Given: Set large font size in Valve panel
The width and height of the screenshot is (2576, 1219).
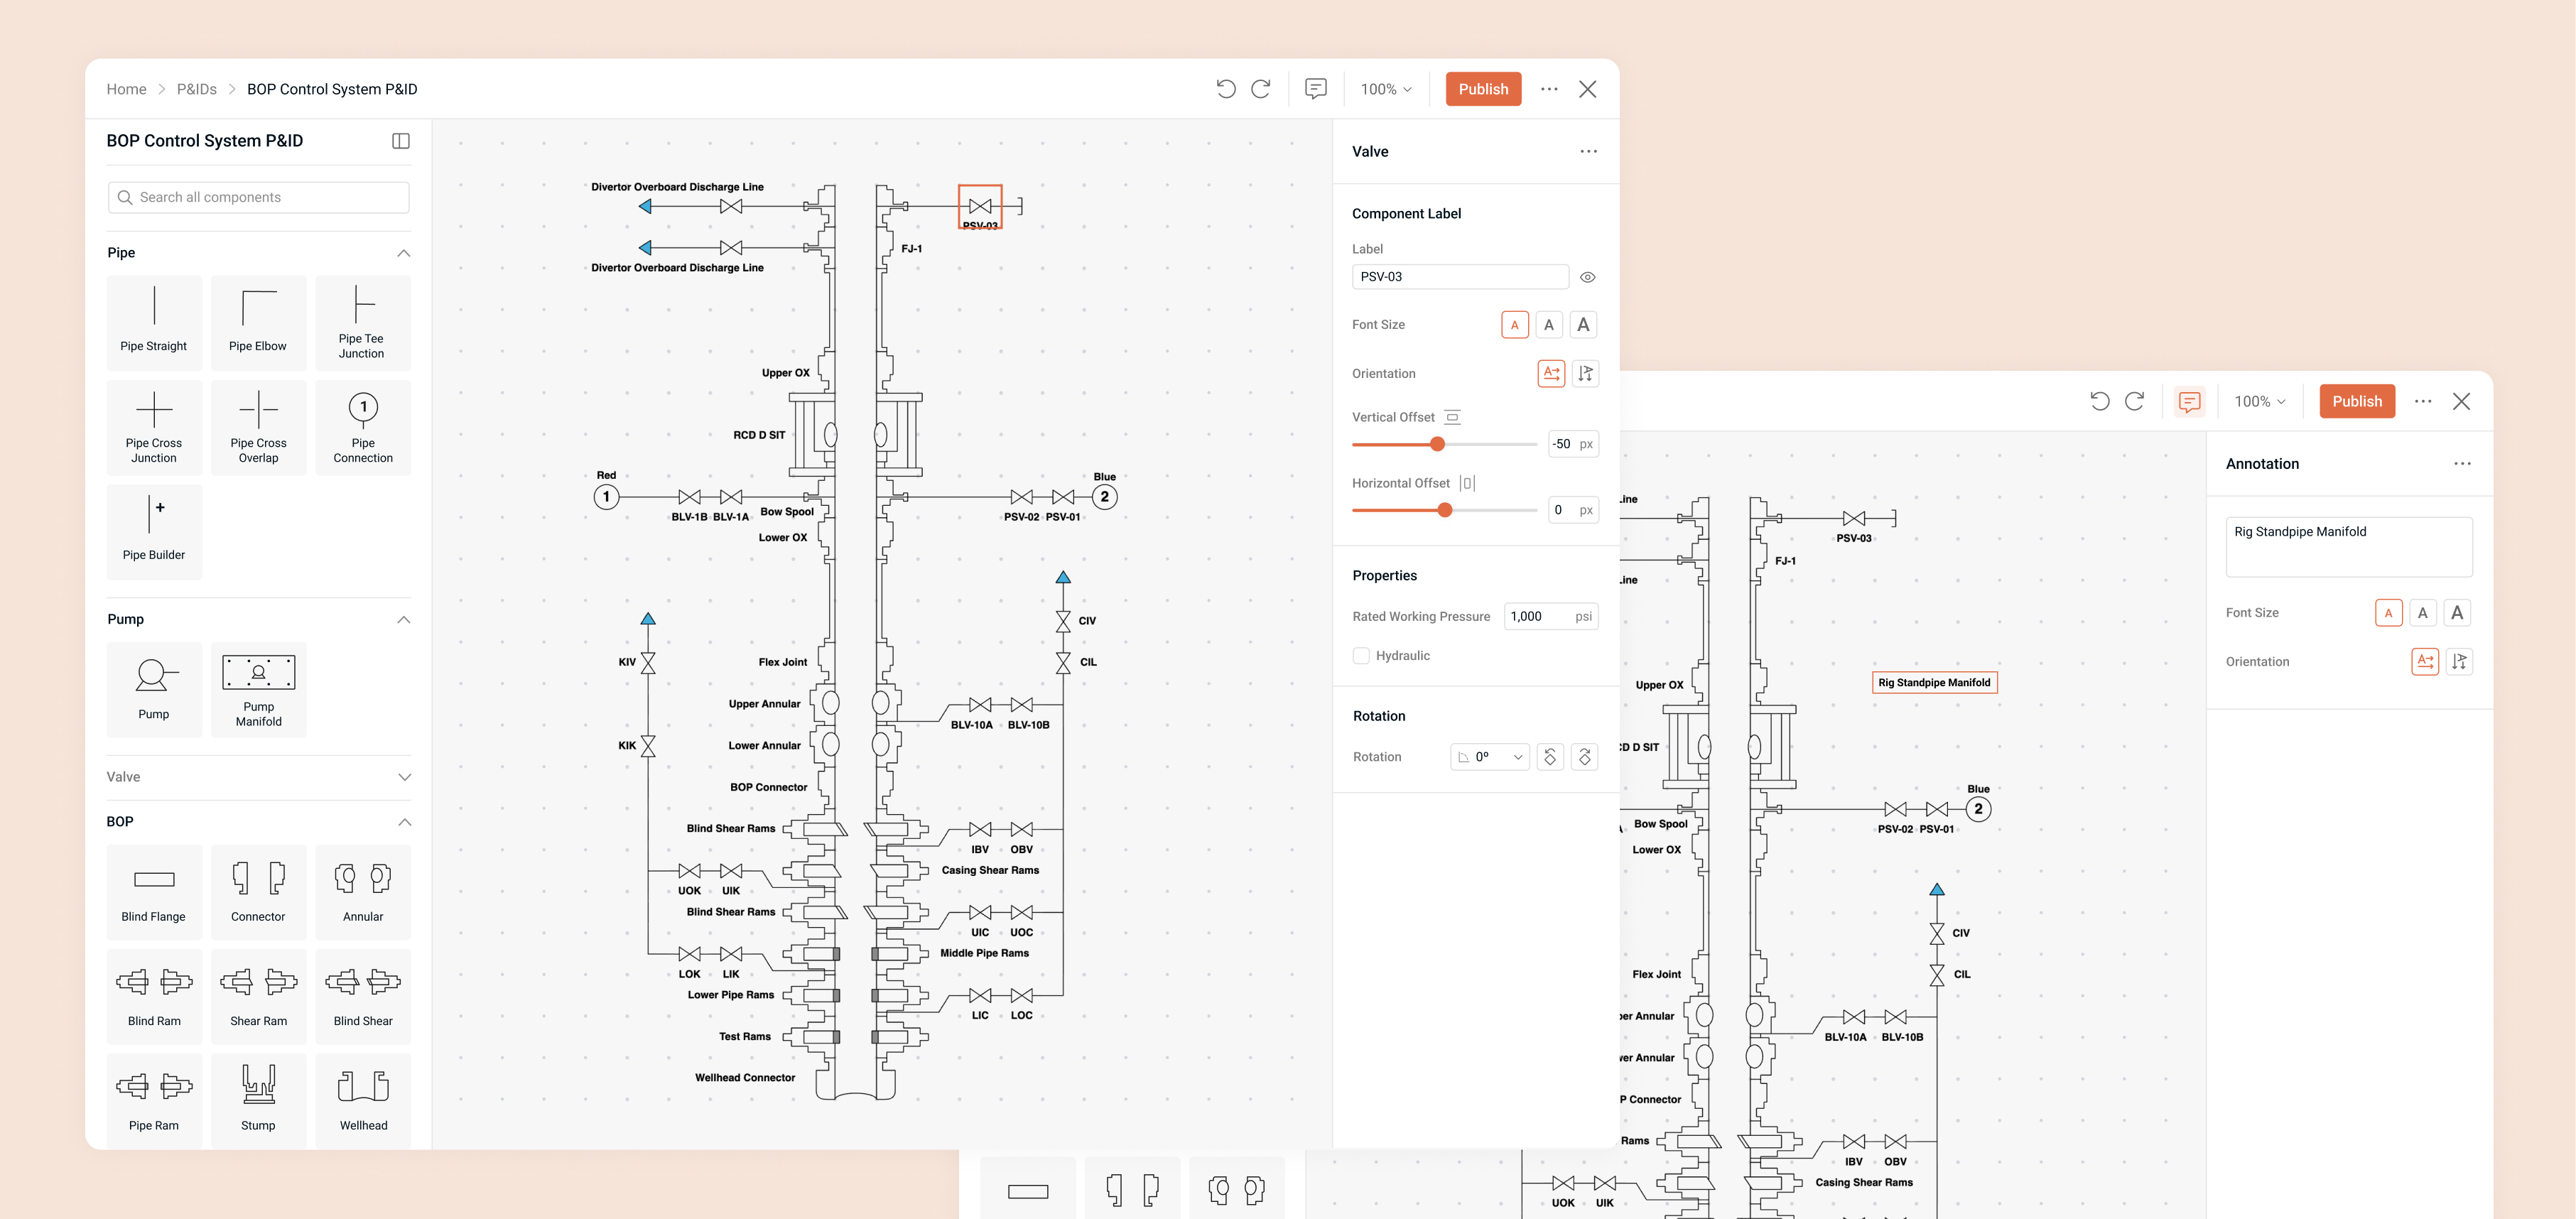Looking at the screenshot, I should [1583, 325].
